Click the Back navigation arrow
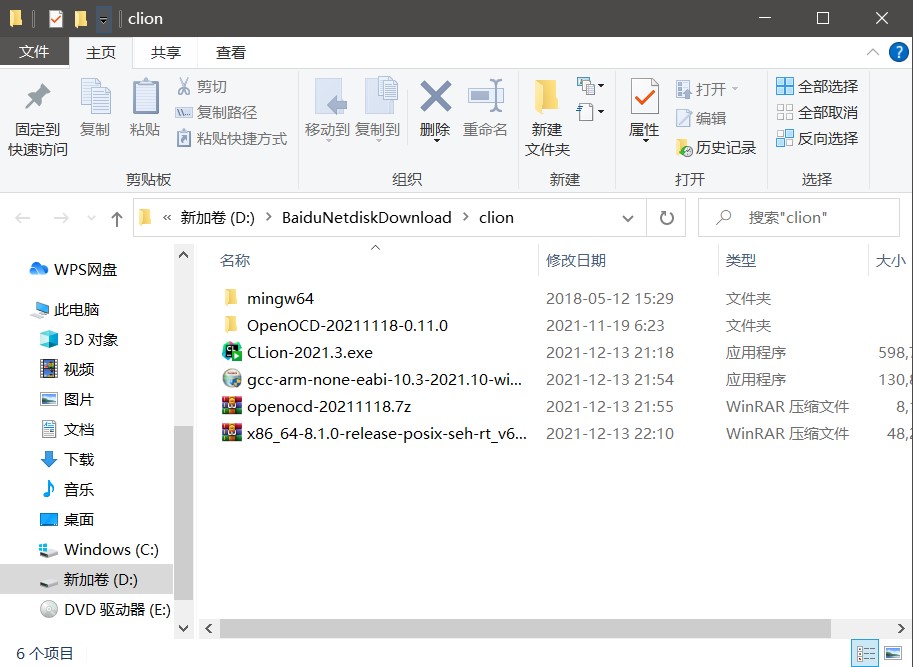Image resolution: width=913 pixels, height=667 pixels. [23, 218]
